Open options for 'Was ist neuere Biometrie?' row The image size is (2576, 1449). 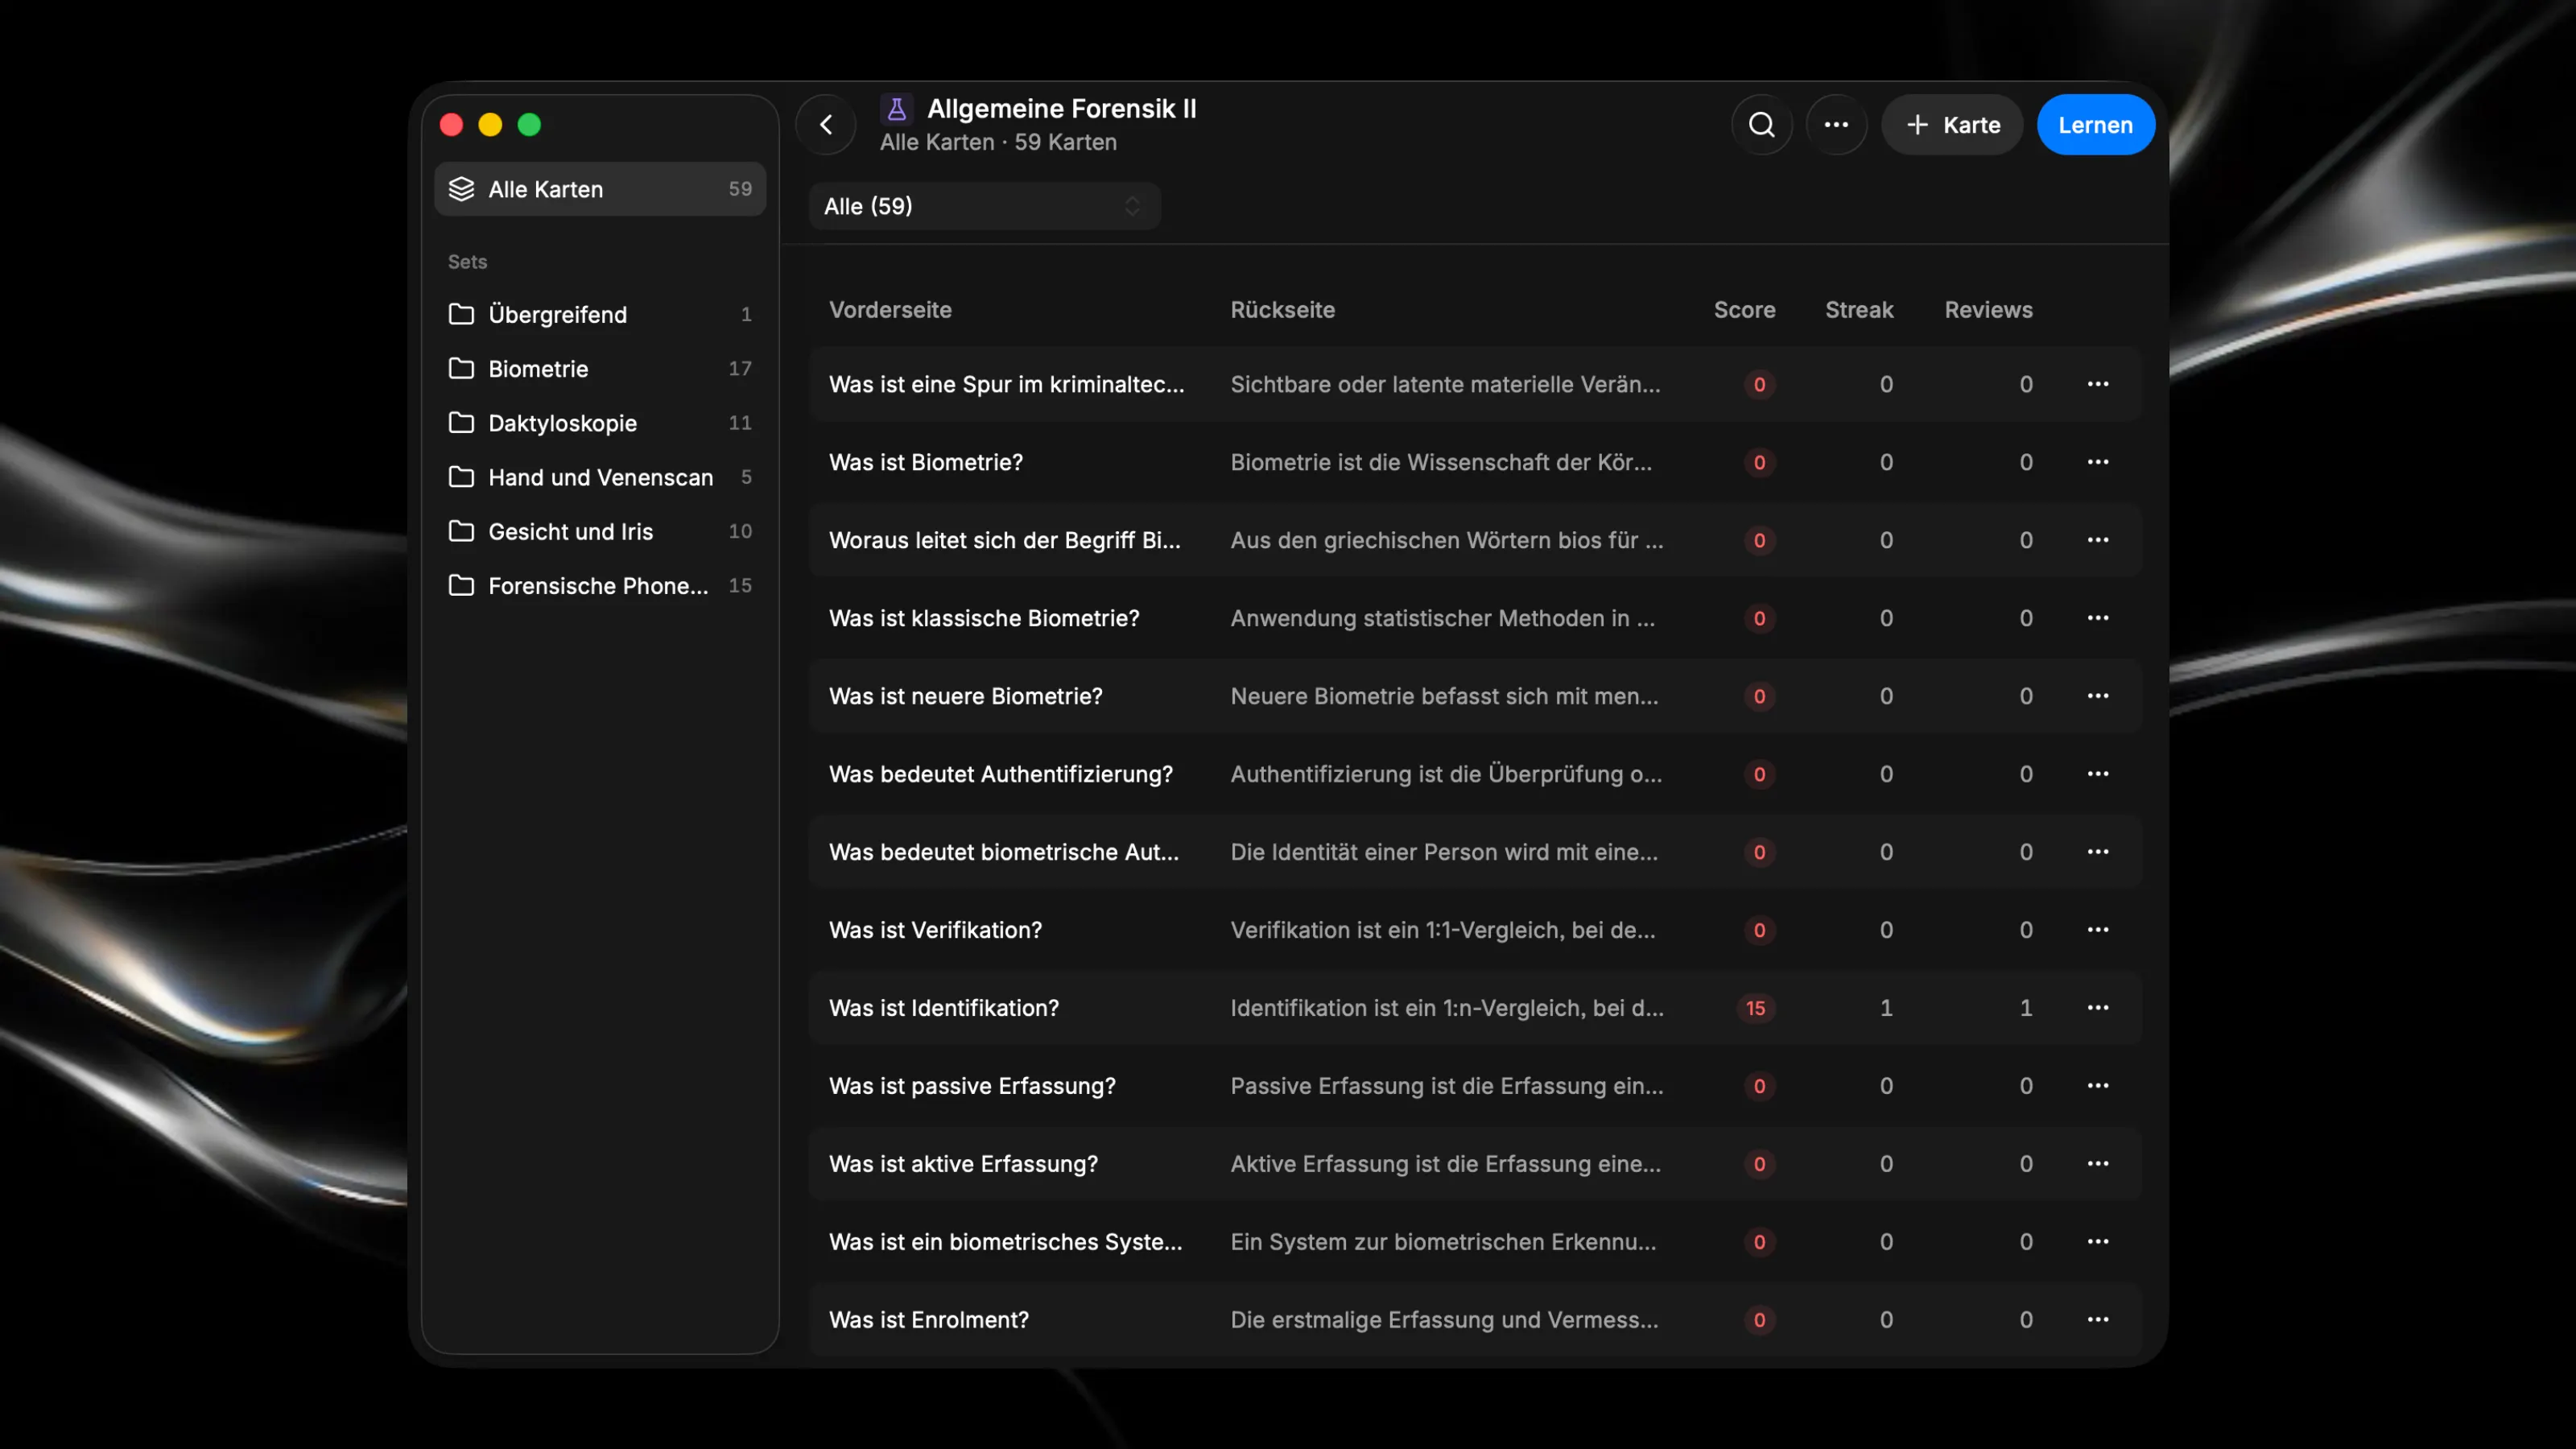pyautogui.click(x=2098, y=696)
